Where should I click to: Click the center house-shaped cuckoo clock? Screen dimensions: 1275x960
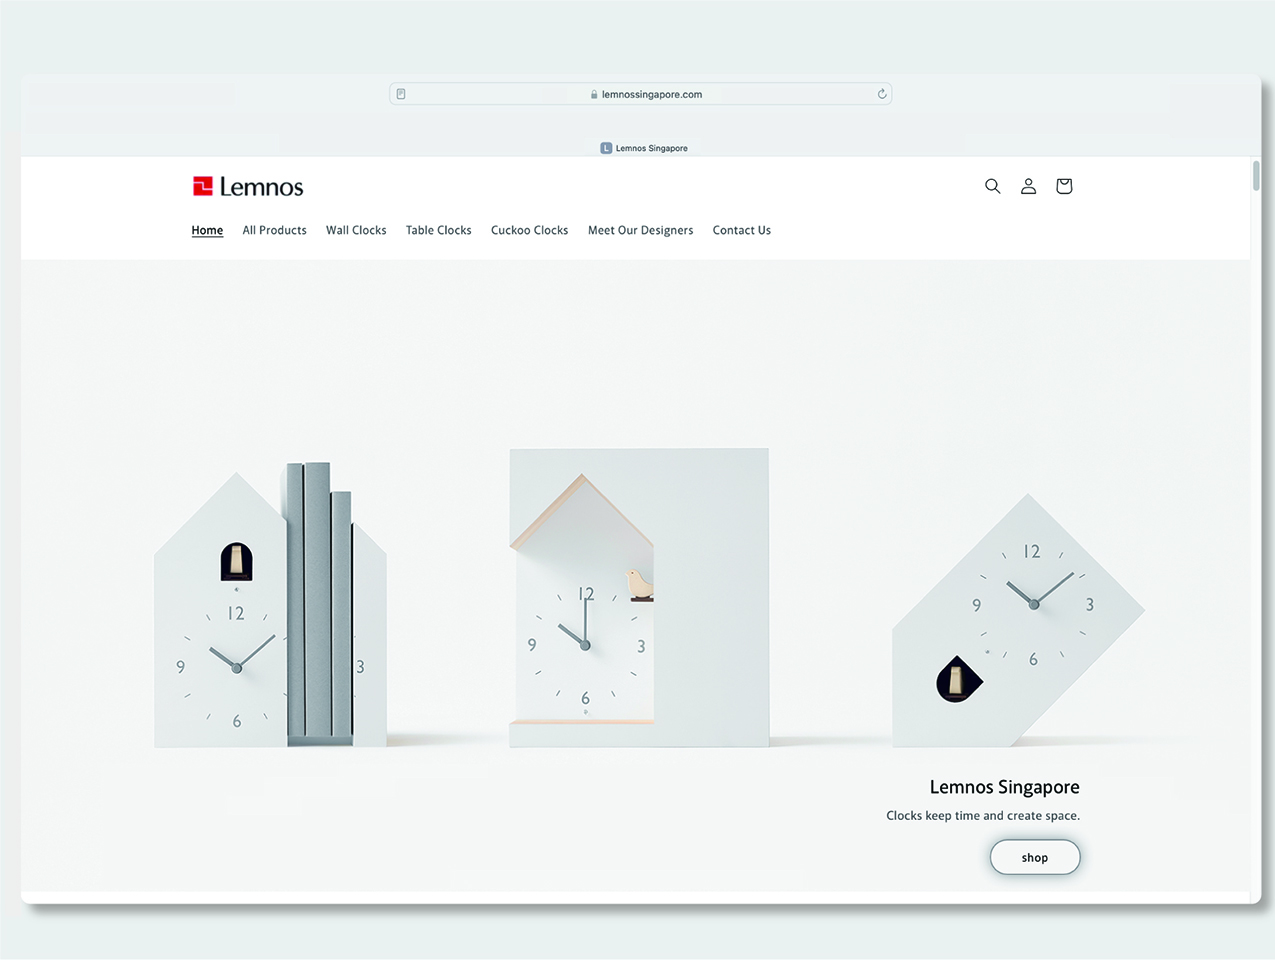639,598
